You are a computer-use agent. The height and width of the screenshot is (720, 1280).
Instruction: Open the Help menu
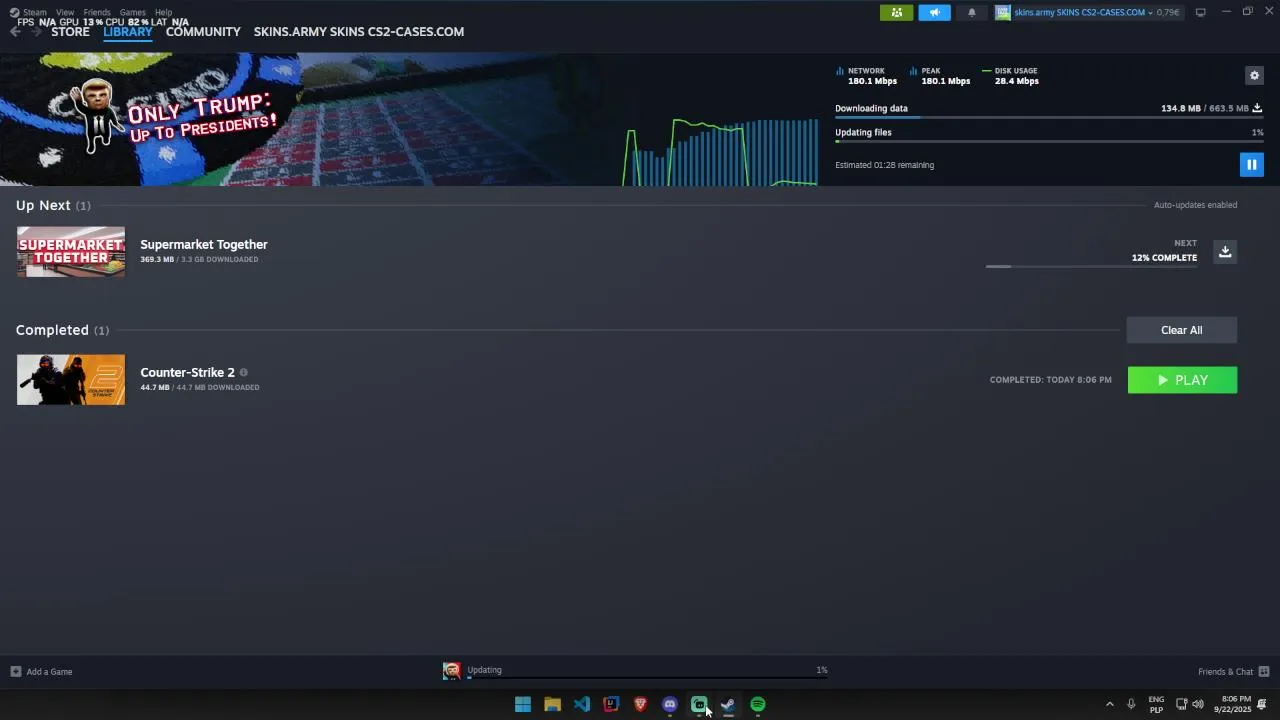tap(163, 12)
